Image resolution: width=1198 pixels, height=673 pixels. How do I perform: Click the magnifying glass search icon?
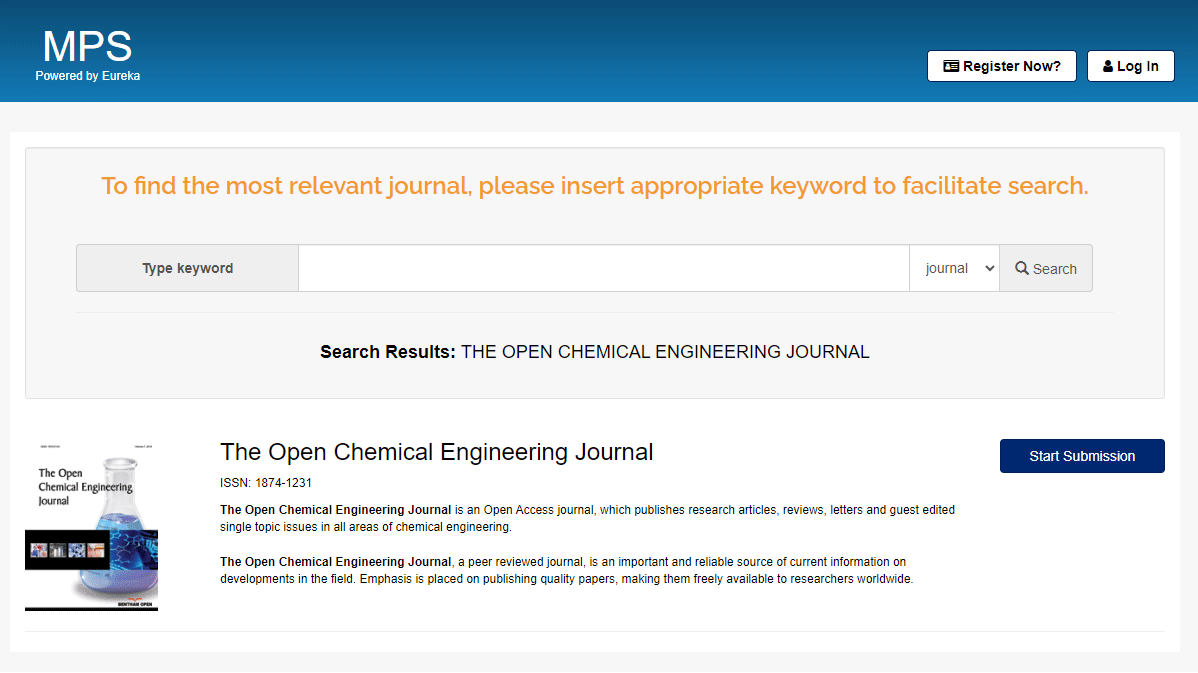pos(1022,268)
